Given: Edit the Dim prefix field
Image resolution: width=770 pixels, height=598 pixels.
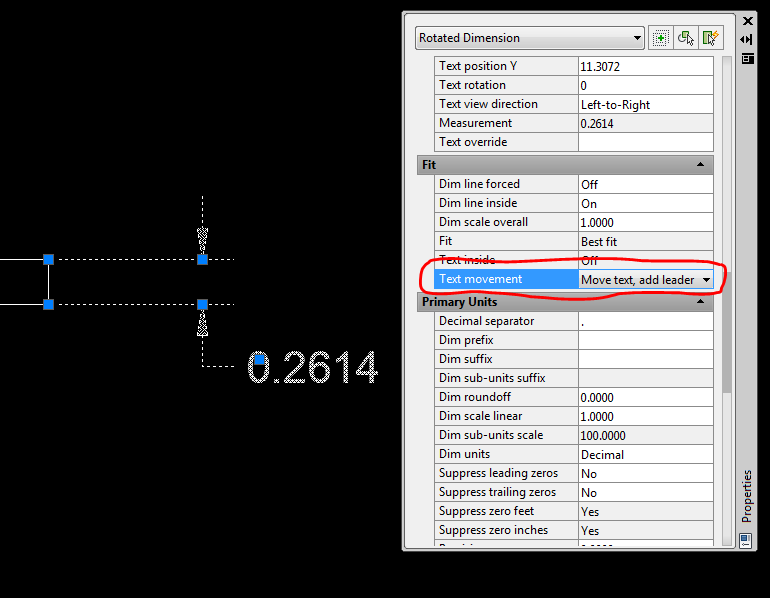Looking at the screenshot, I should (645, 340).
